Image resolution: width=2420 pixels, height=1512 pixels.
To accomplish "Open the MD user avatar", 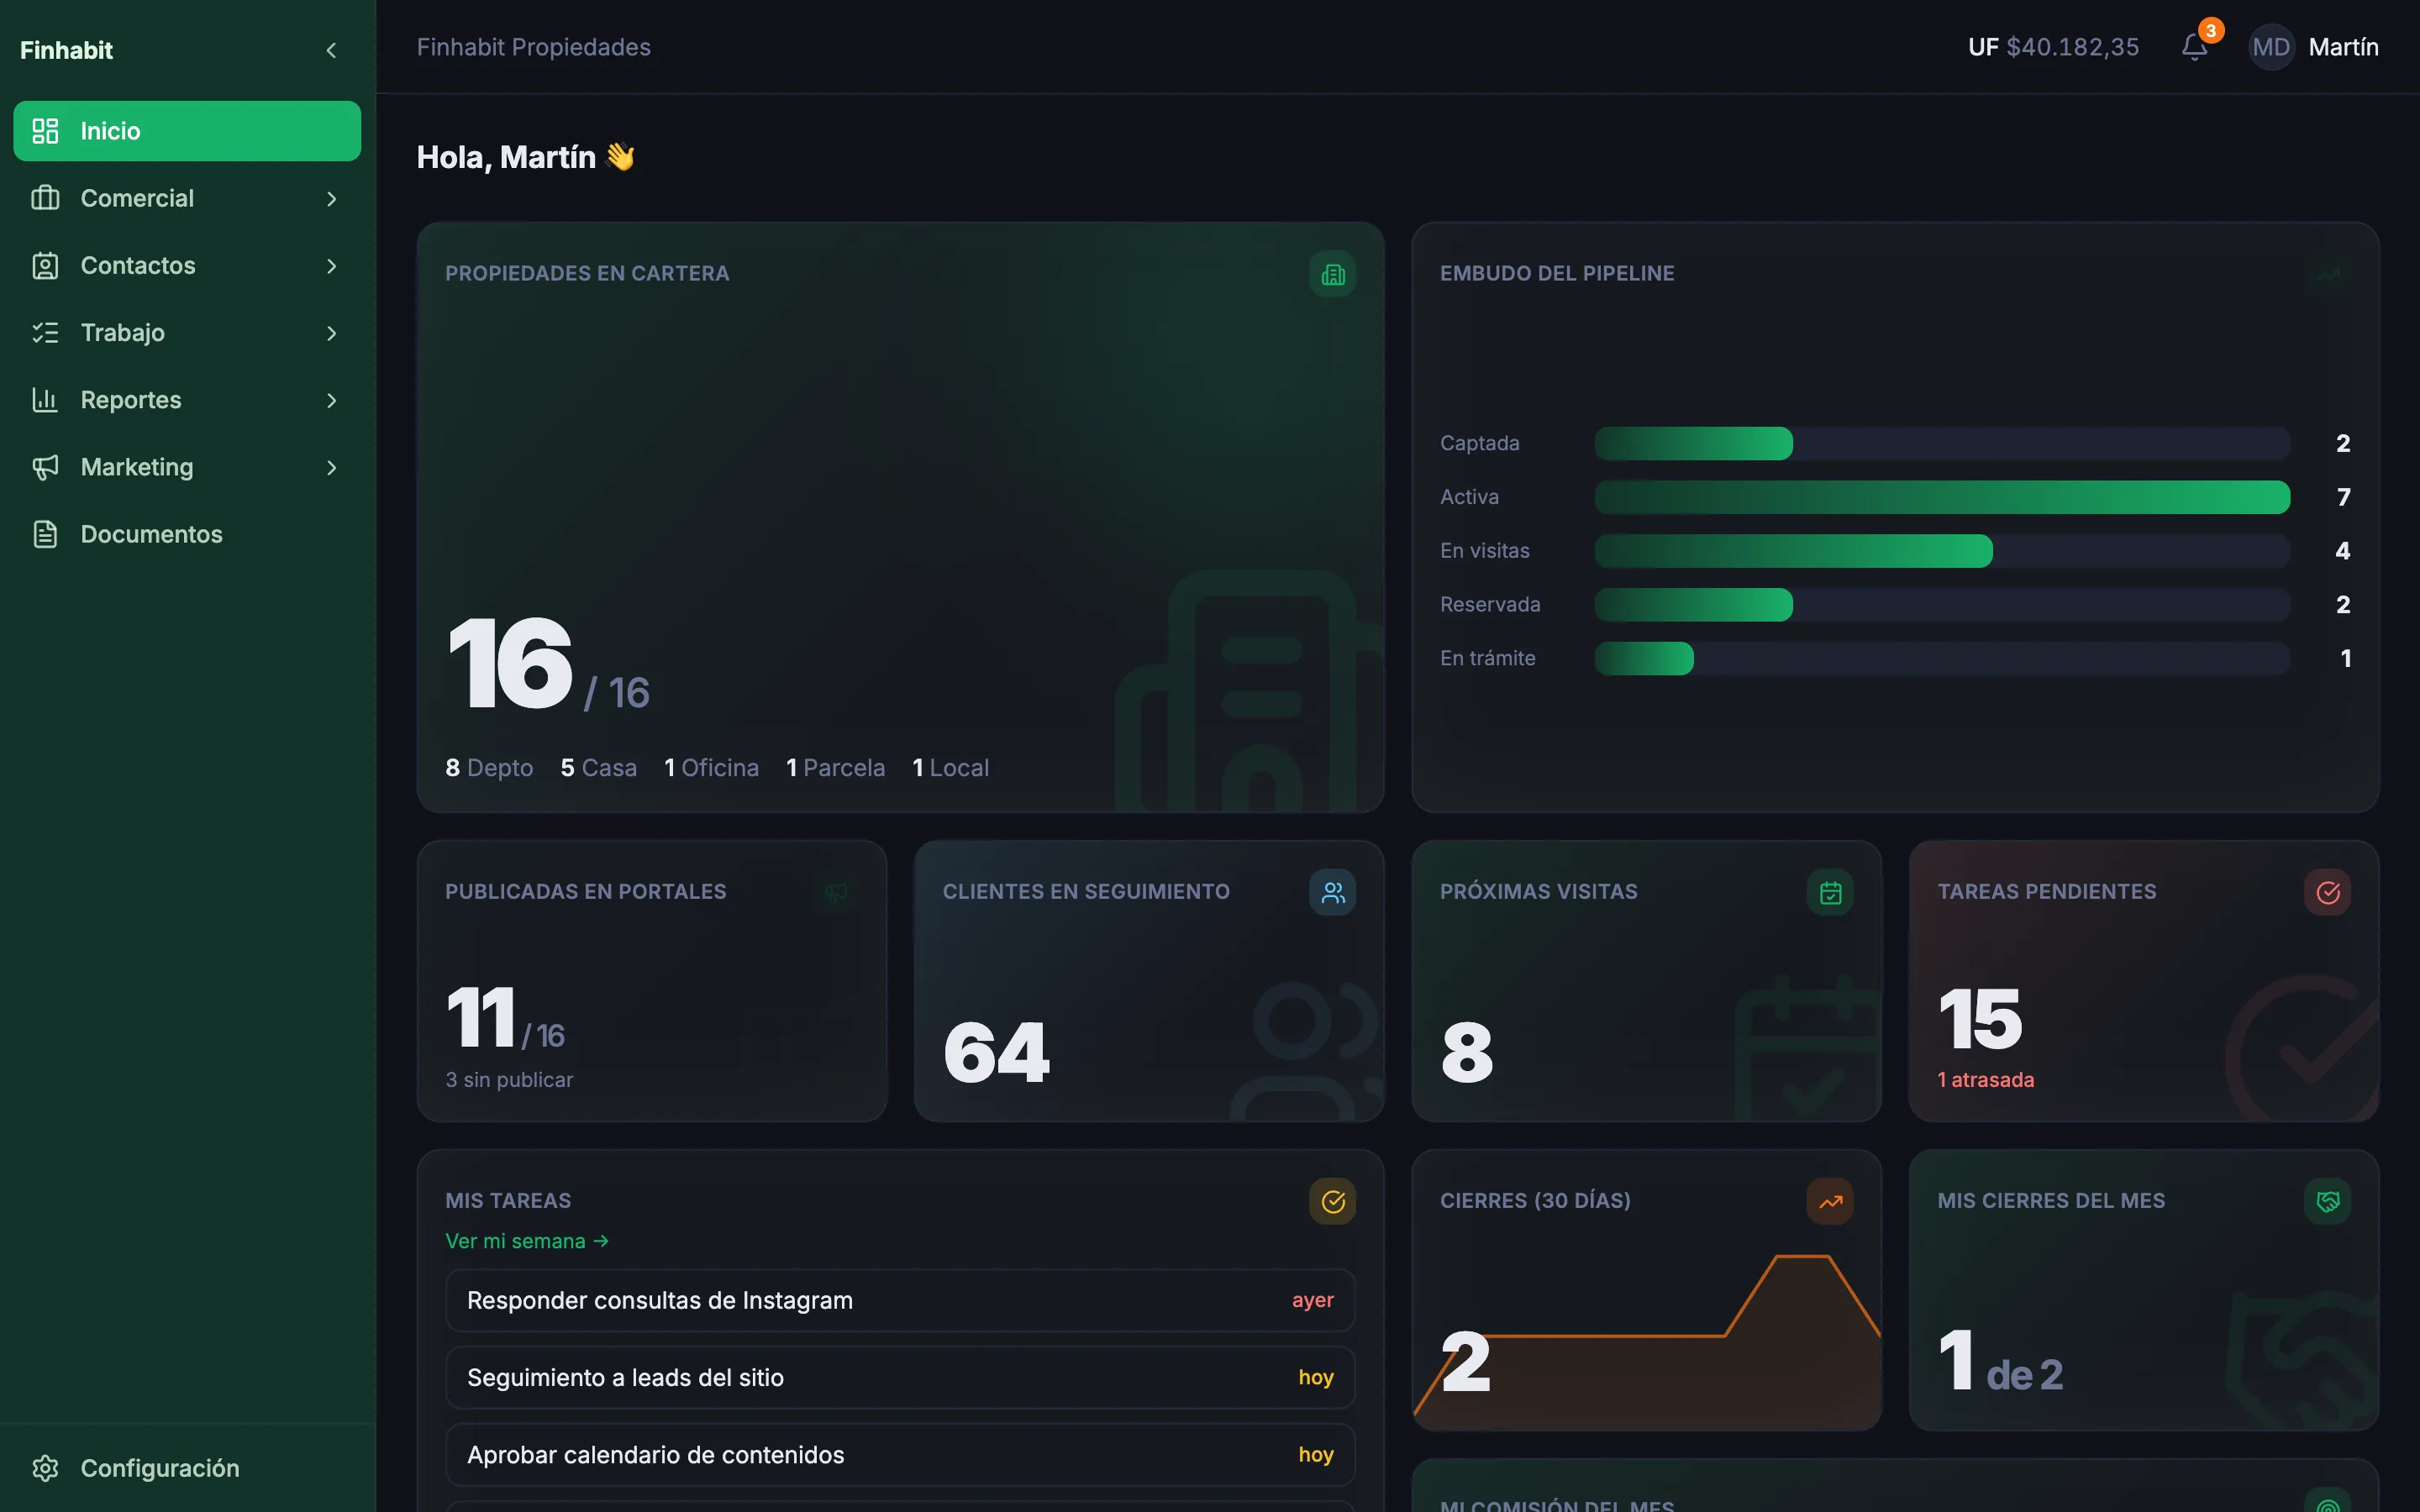I will 2271,47.
